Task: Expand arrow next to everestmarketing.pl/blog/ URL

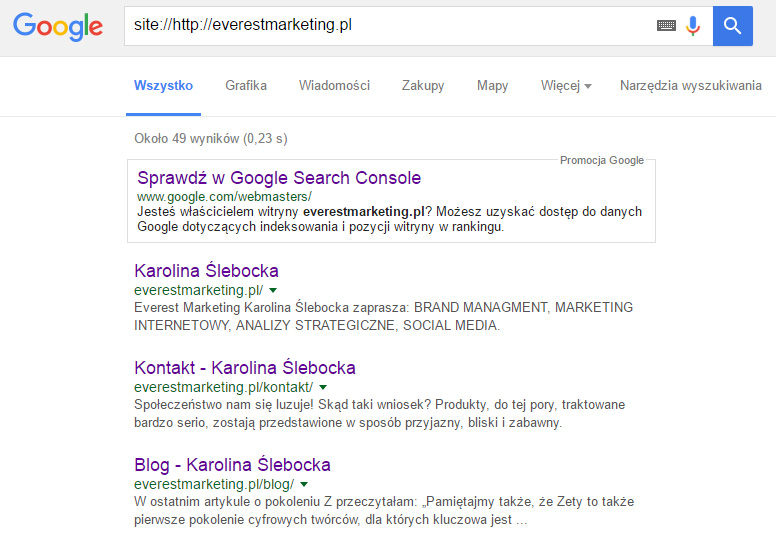Action: (304, 485)
